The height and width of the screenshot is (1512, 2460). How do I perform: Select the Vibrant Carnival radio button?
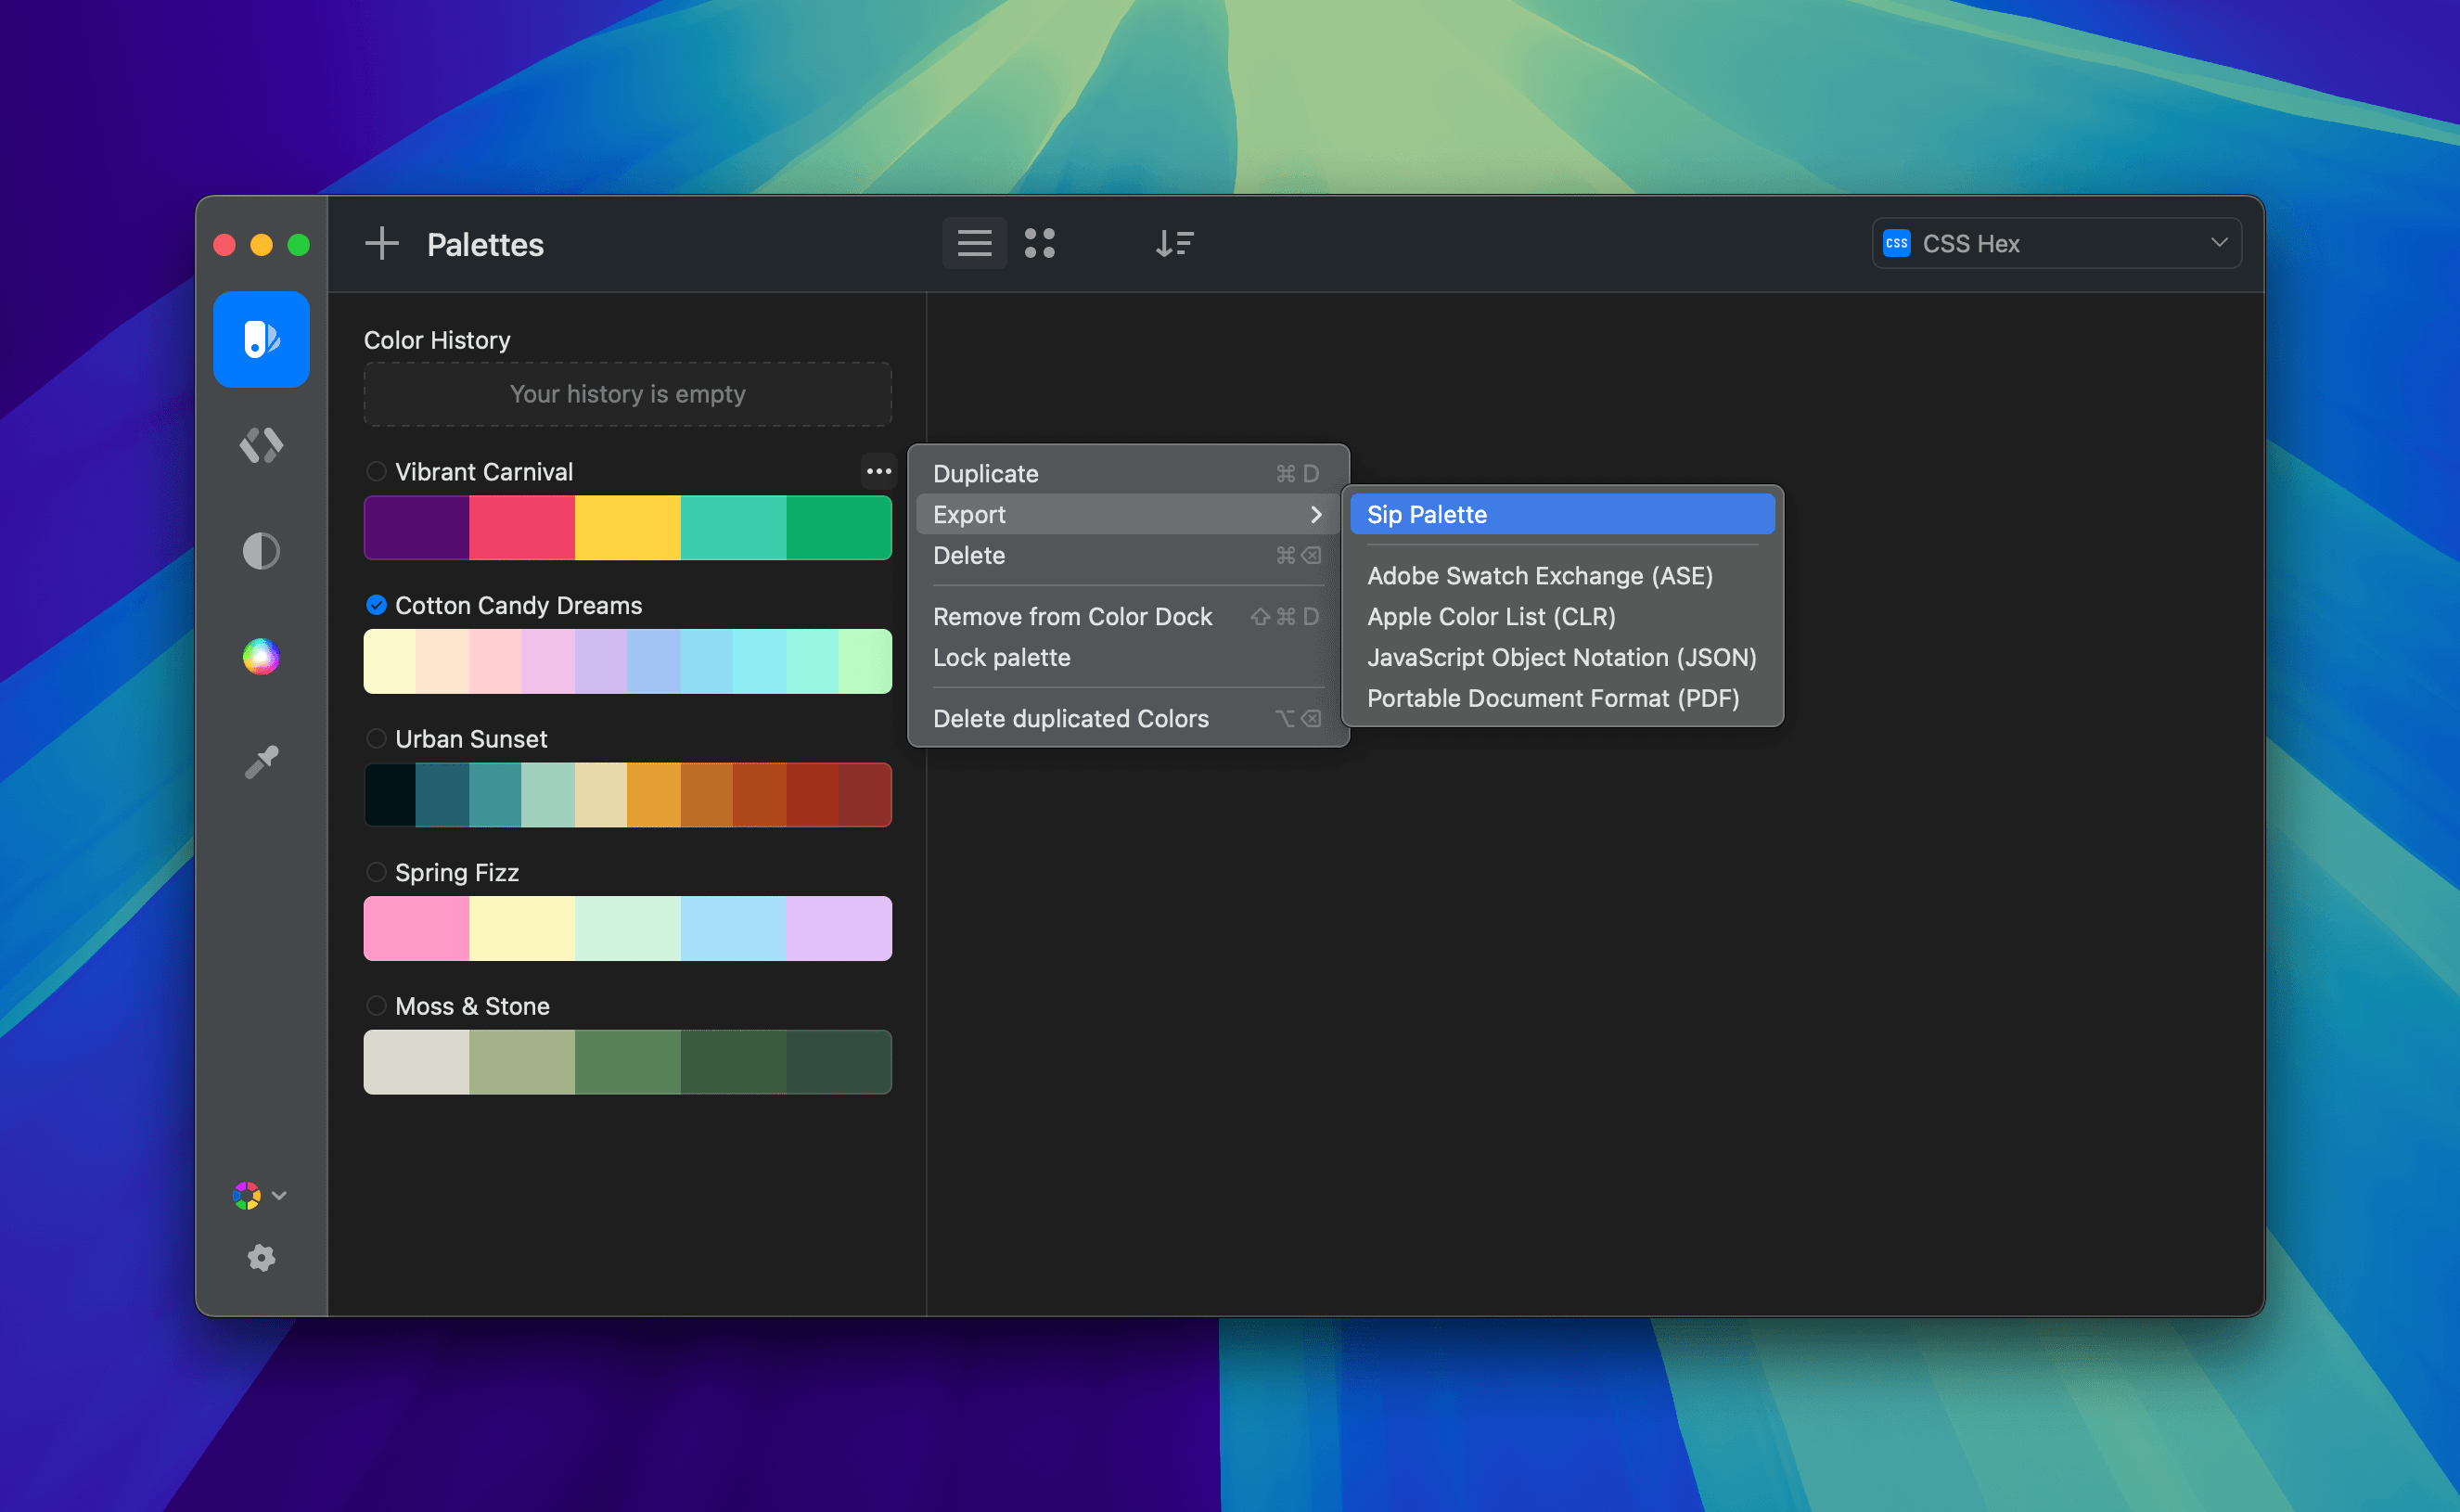pyautogui.click(x=377, y=471)
